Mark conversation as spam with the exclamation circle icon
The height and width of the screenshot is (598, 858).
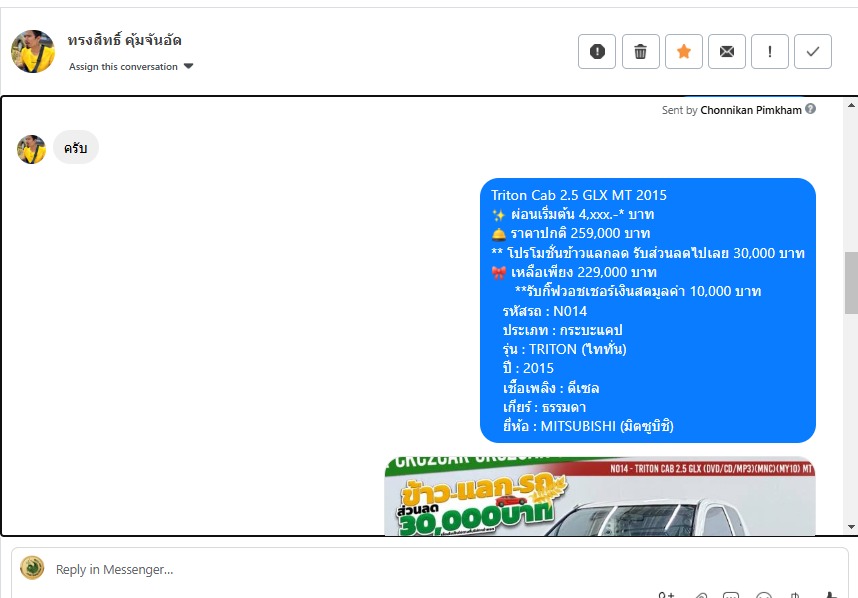597,51
